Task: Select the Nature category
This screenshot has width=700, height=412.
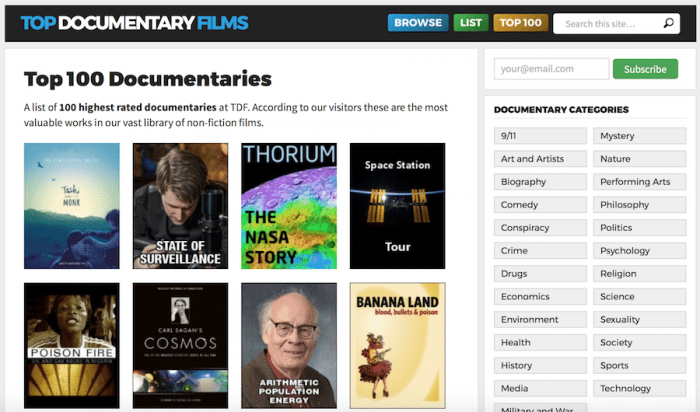Action: click(639, 158)
